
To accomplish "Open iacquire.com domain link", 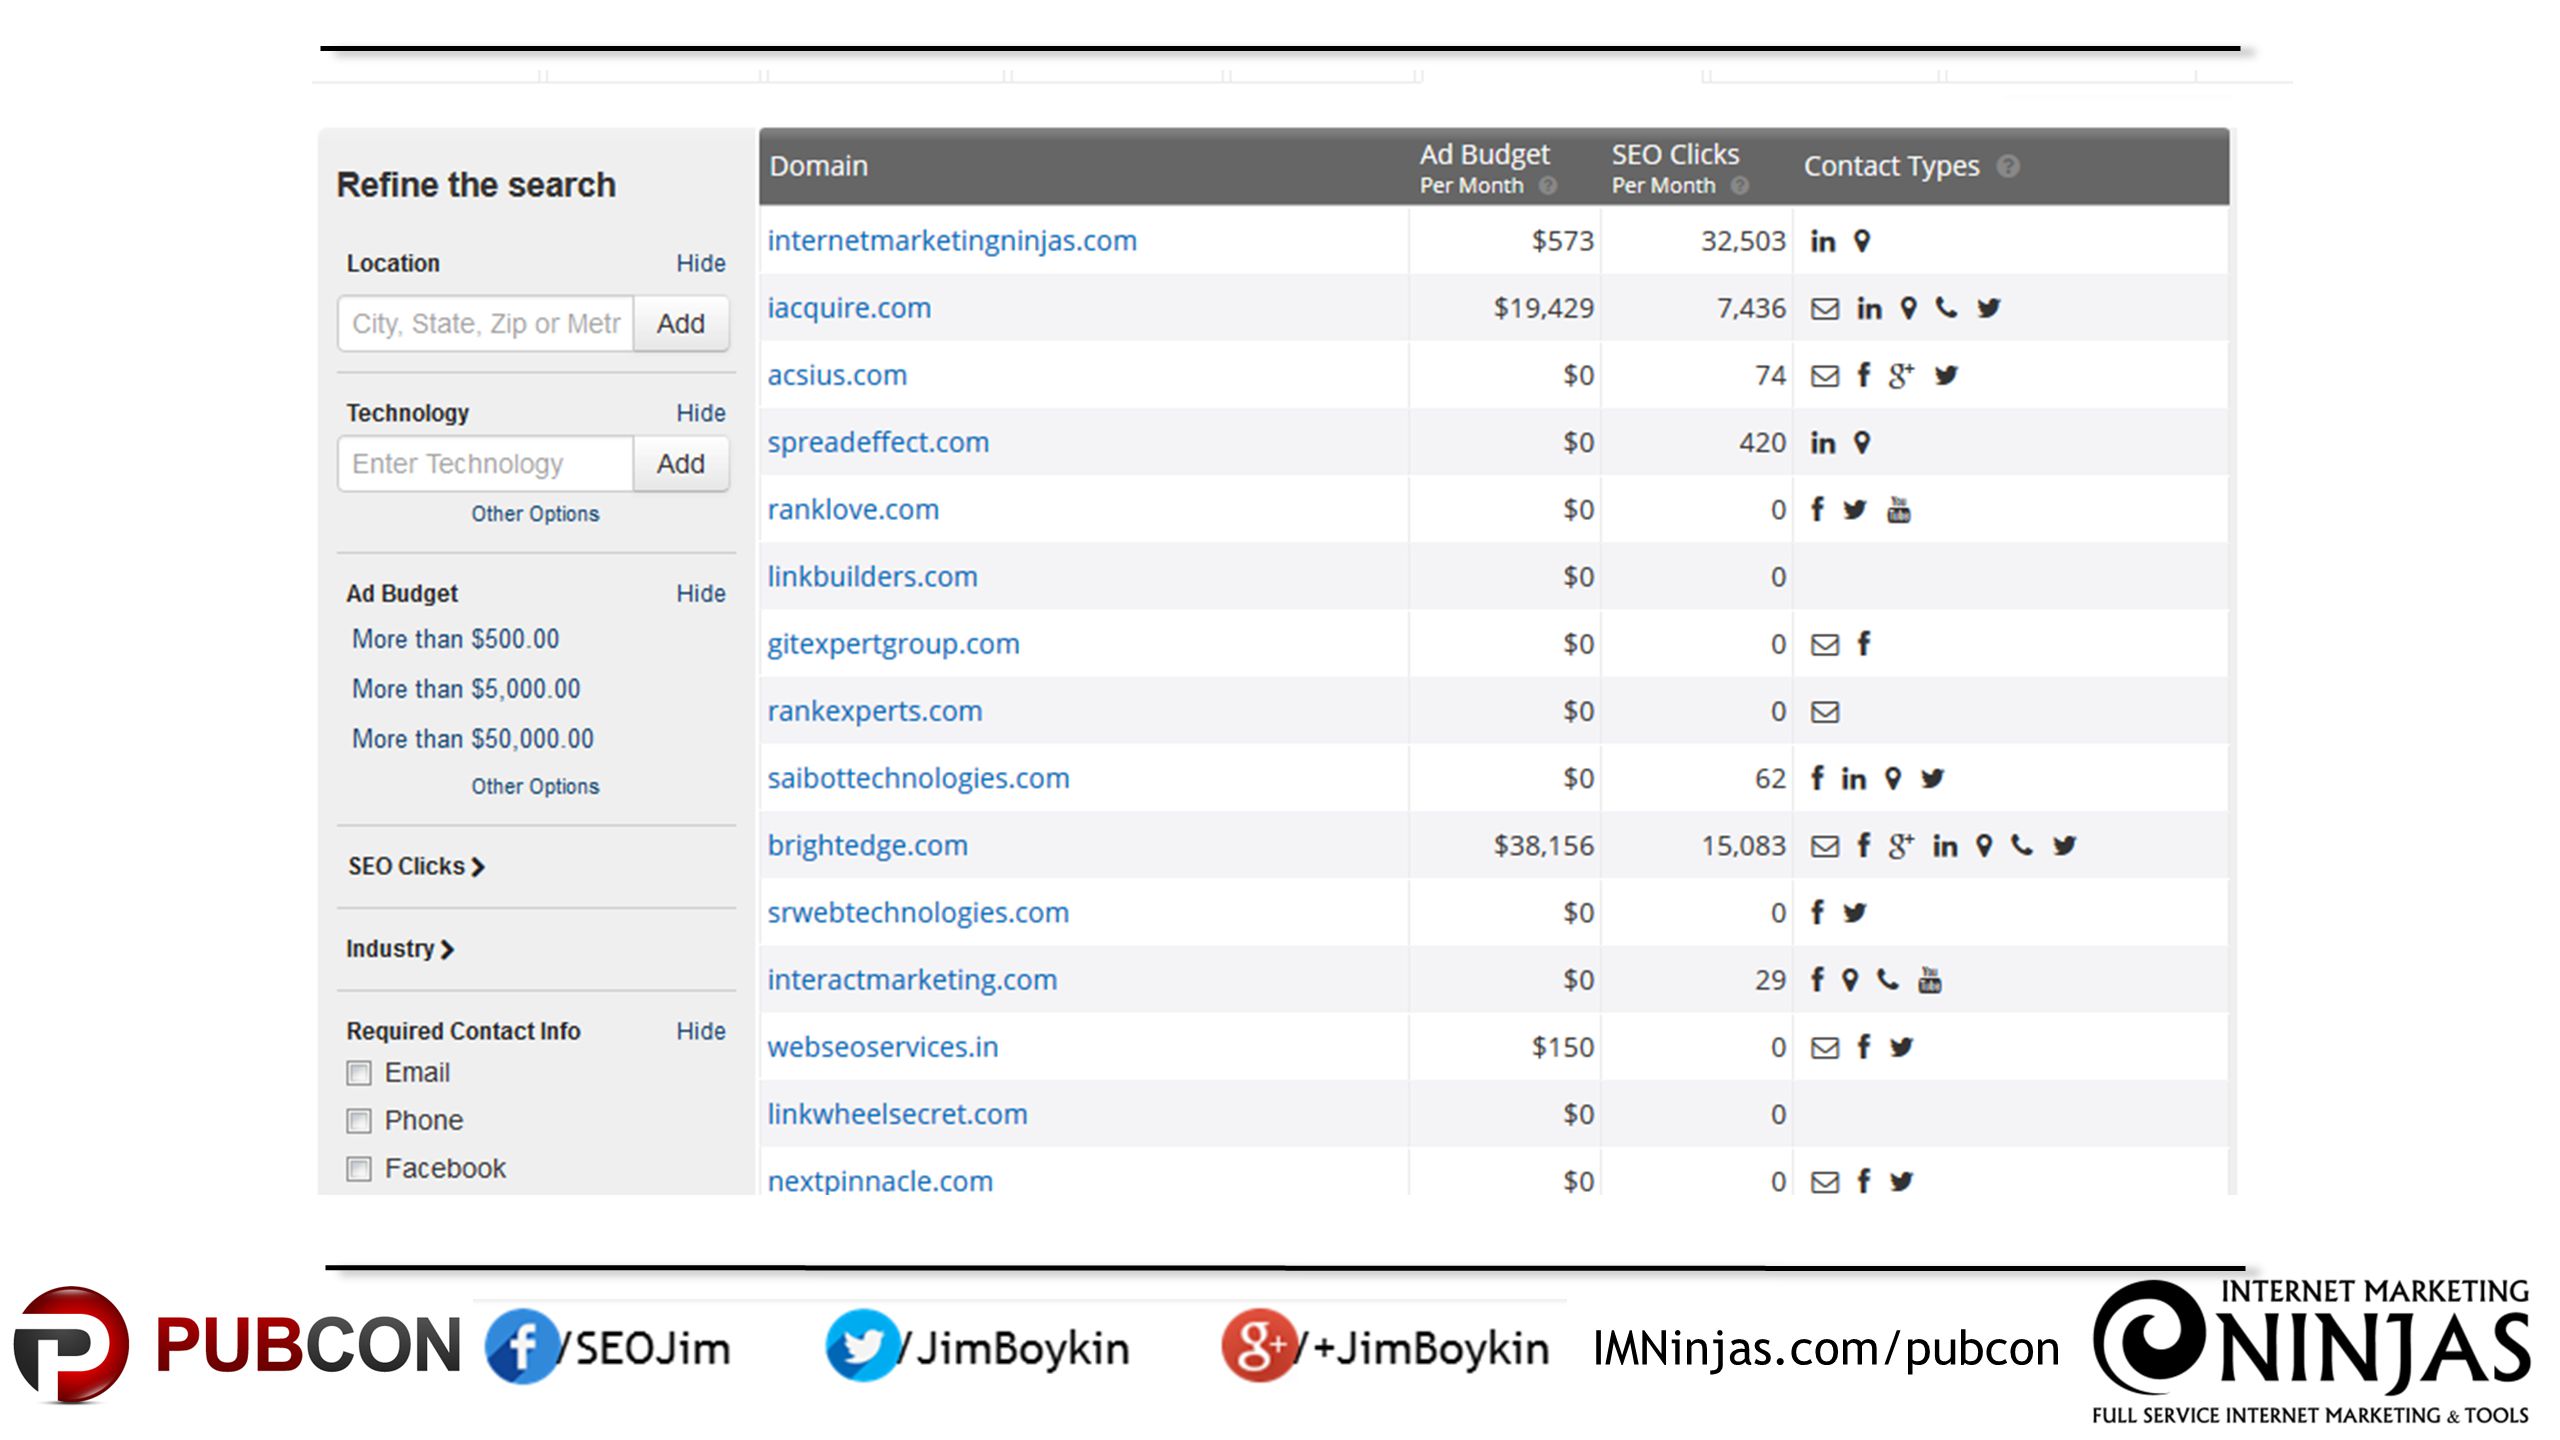I will coord(849,308).
